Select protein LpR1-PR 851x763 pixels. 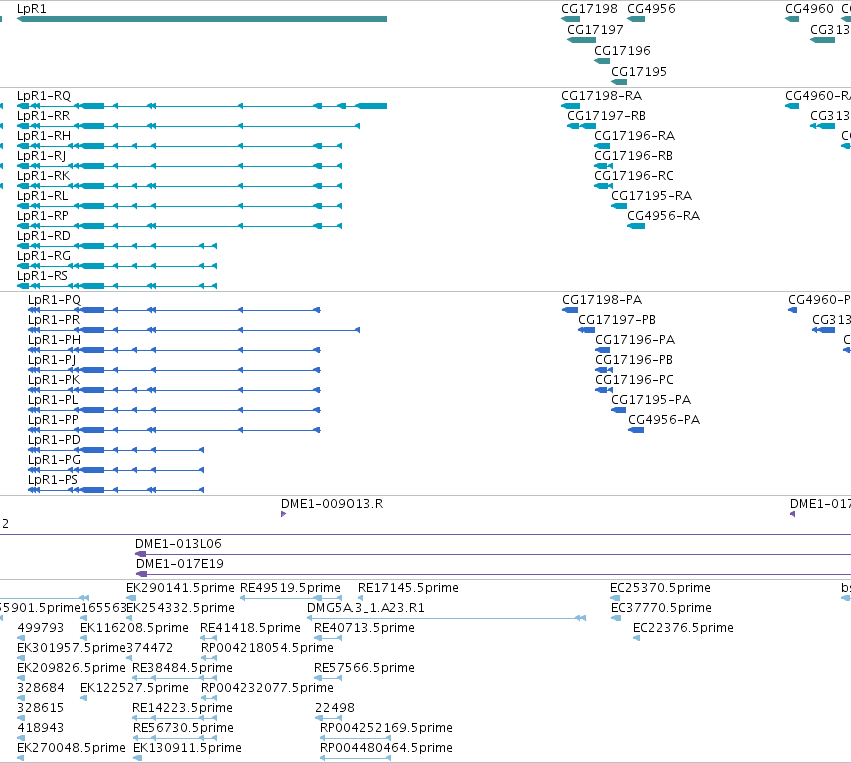tap(194, 330)
